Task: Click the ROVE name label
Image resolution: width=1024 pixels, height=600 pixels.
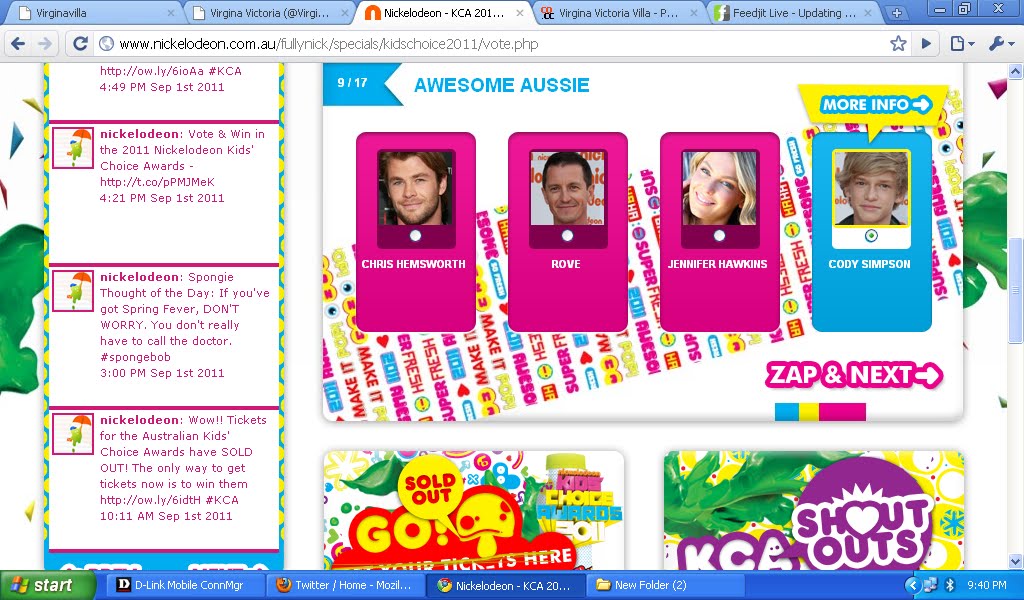Action: coord(566,264)
